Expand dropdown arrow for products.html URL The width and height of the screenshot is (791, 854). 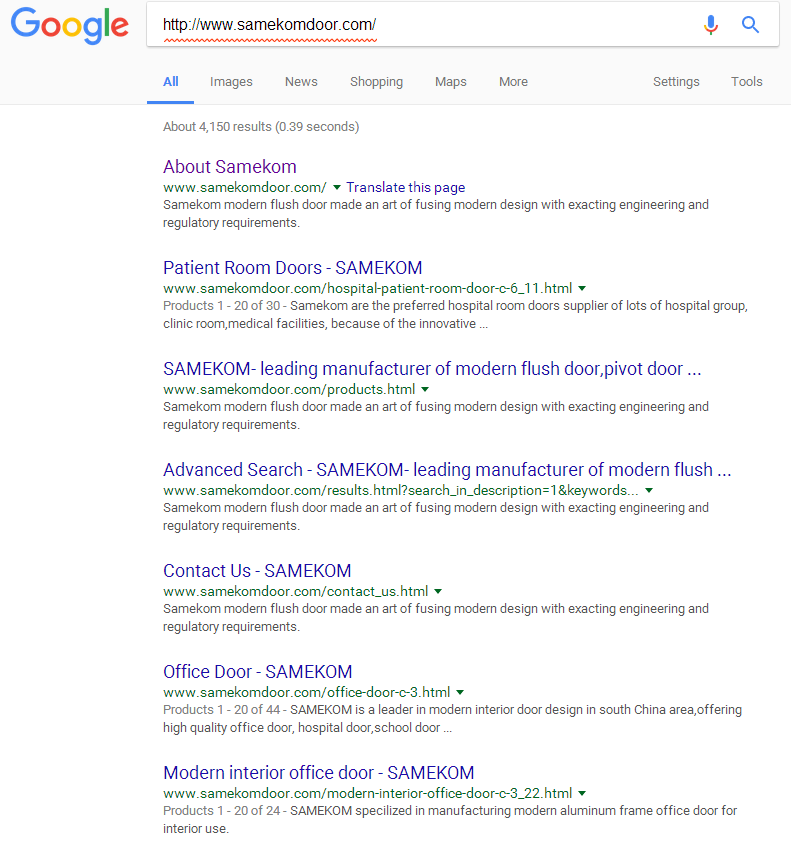tap(425, 389)
